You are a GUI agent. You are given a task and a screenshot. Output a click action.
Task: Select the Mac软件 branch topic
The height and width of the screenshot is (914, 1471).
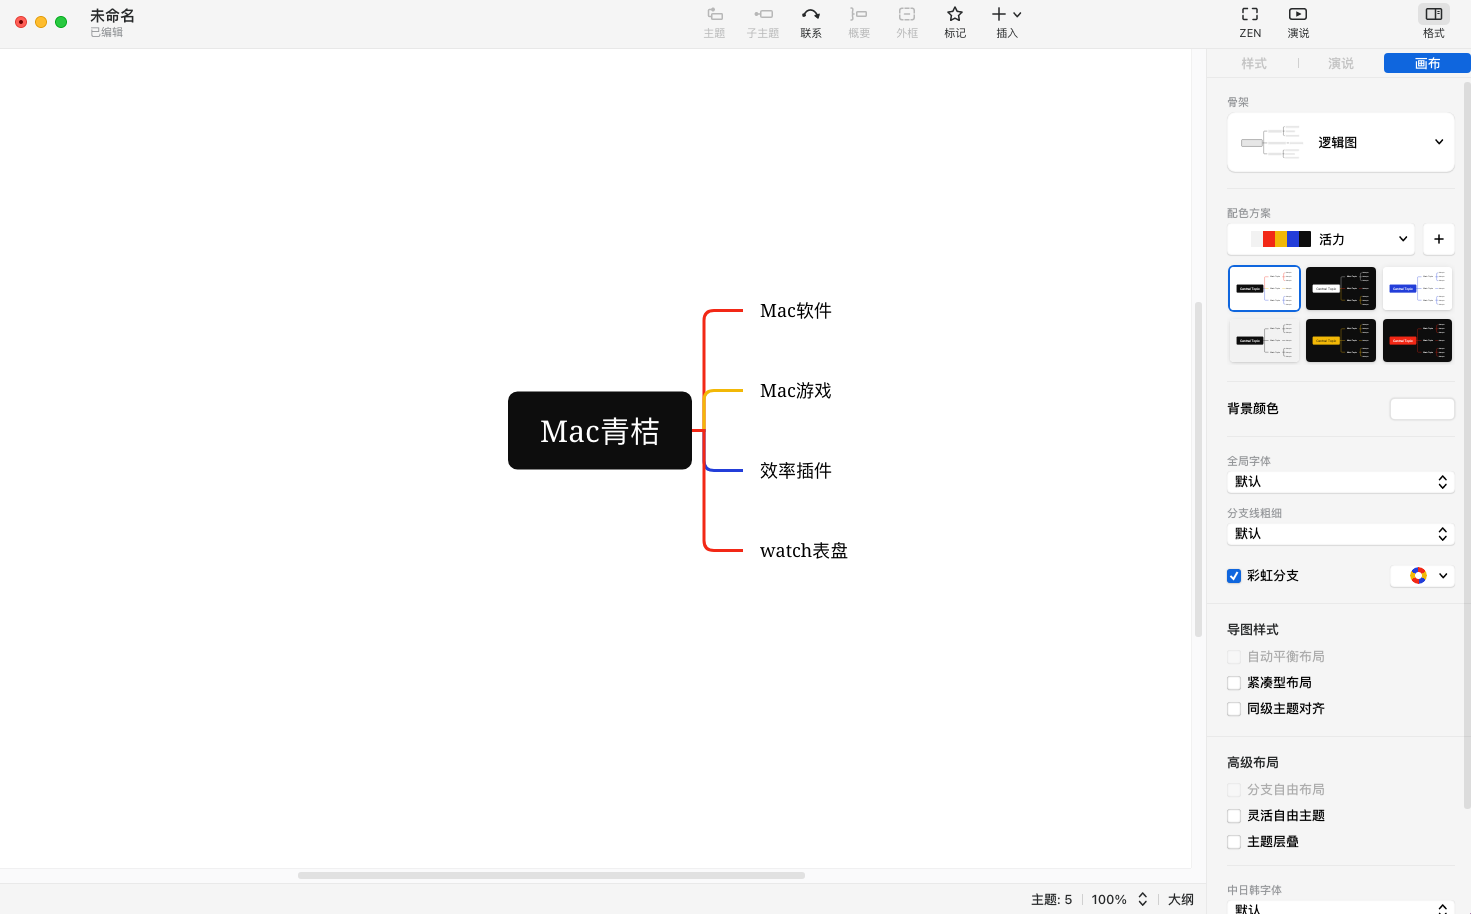coord(796,311)
